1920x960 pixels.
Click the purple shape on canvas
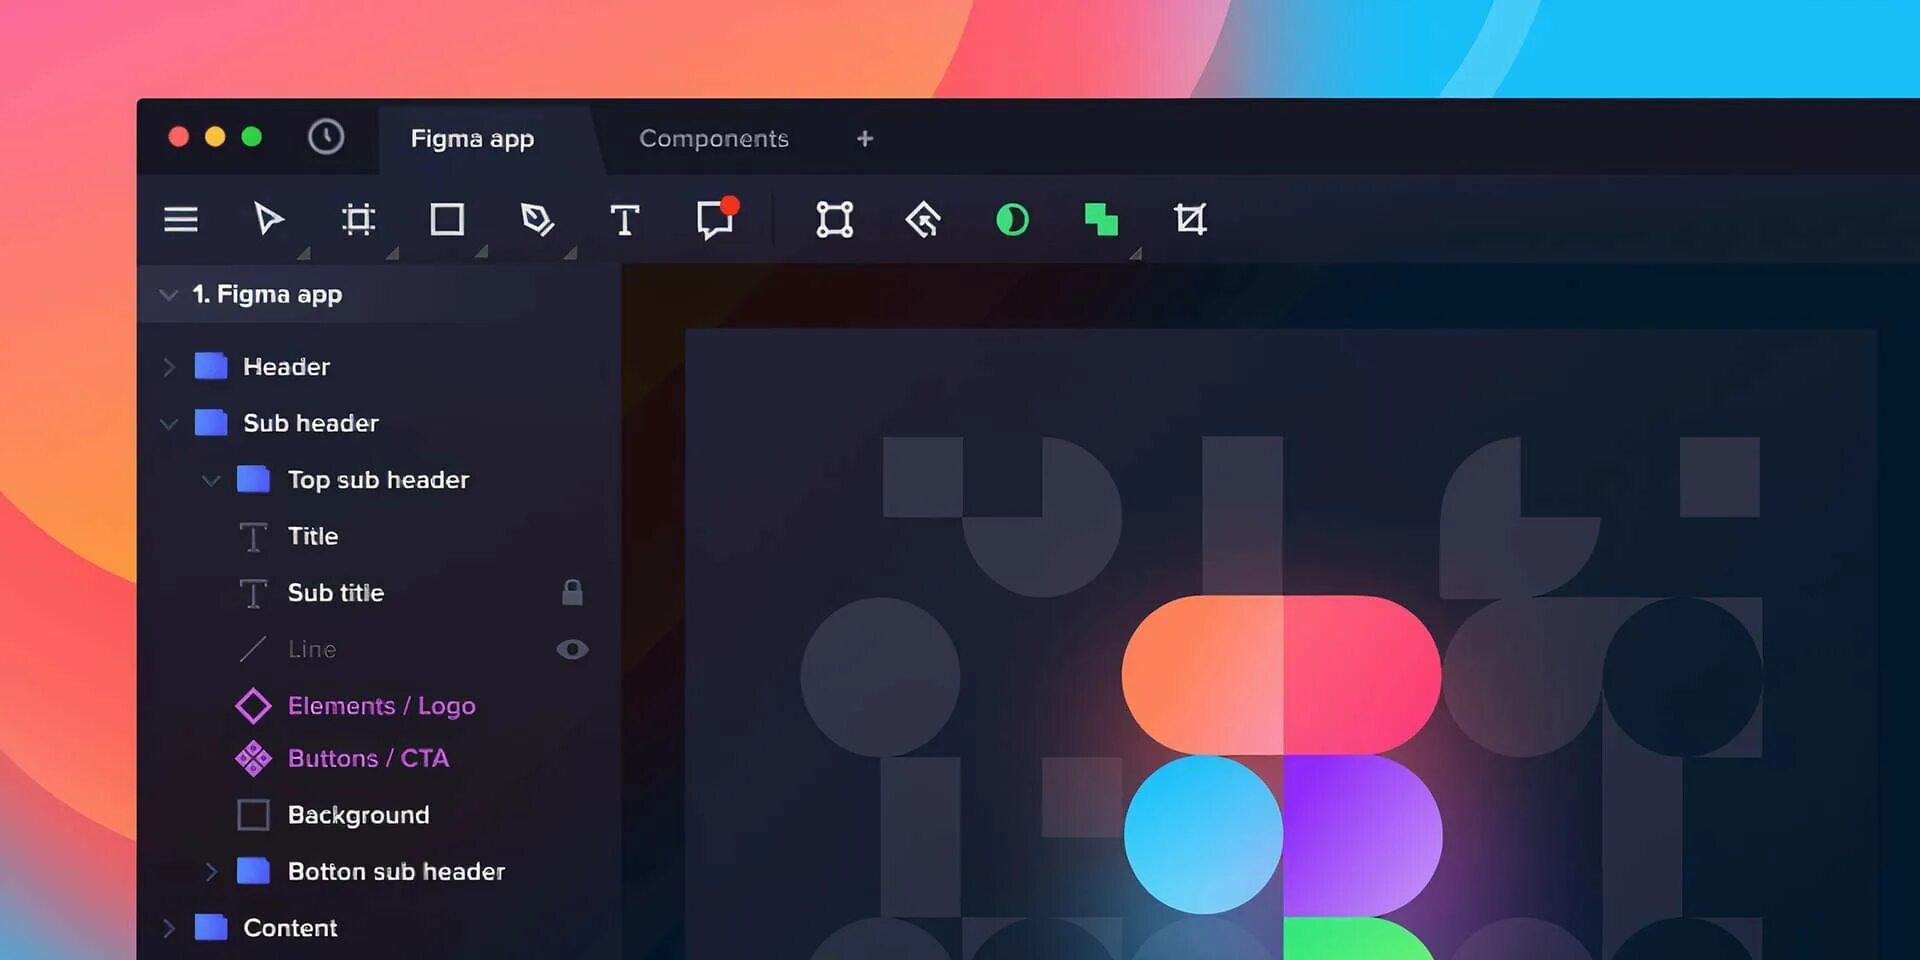coord(1362,835)
